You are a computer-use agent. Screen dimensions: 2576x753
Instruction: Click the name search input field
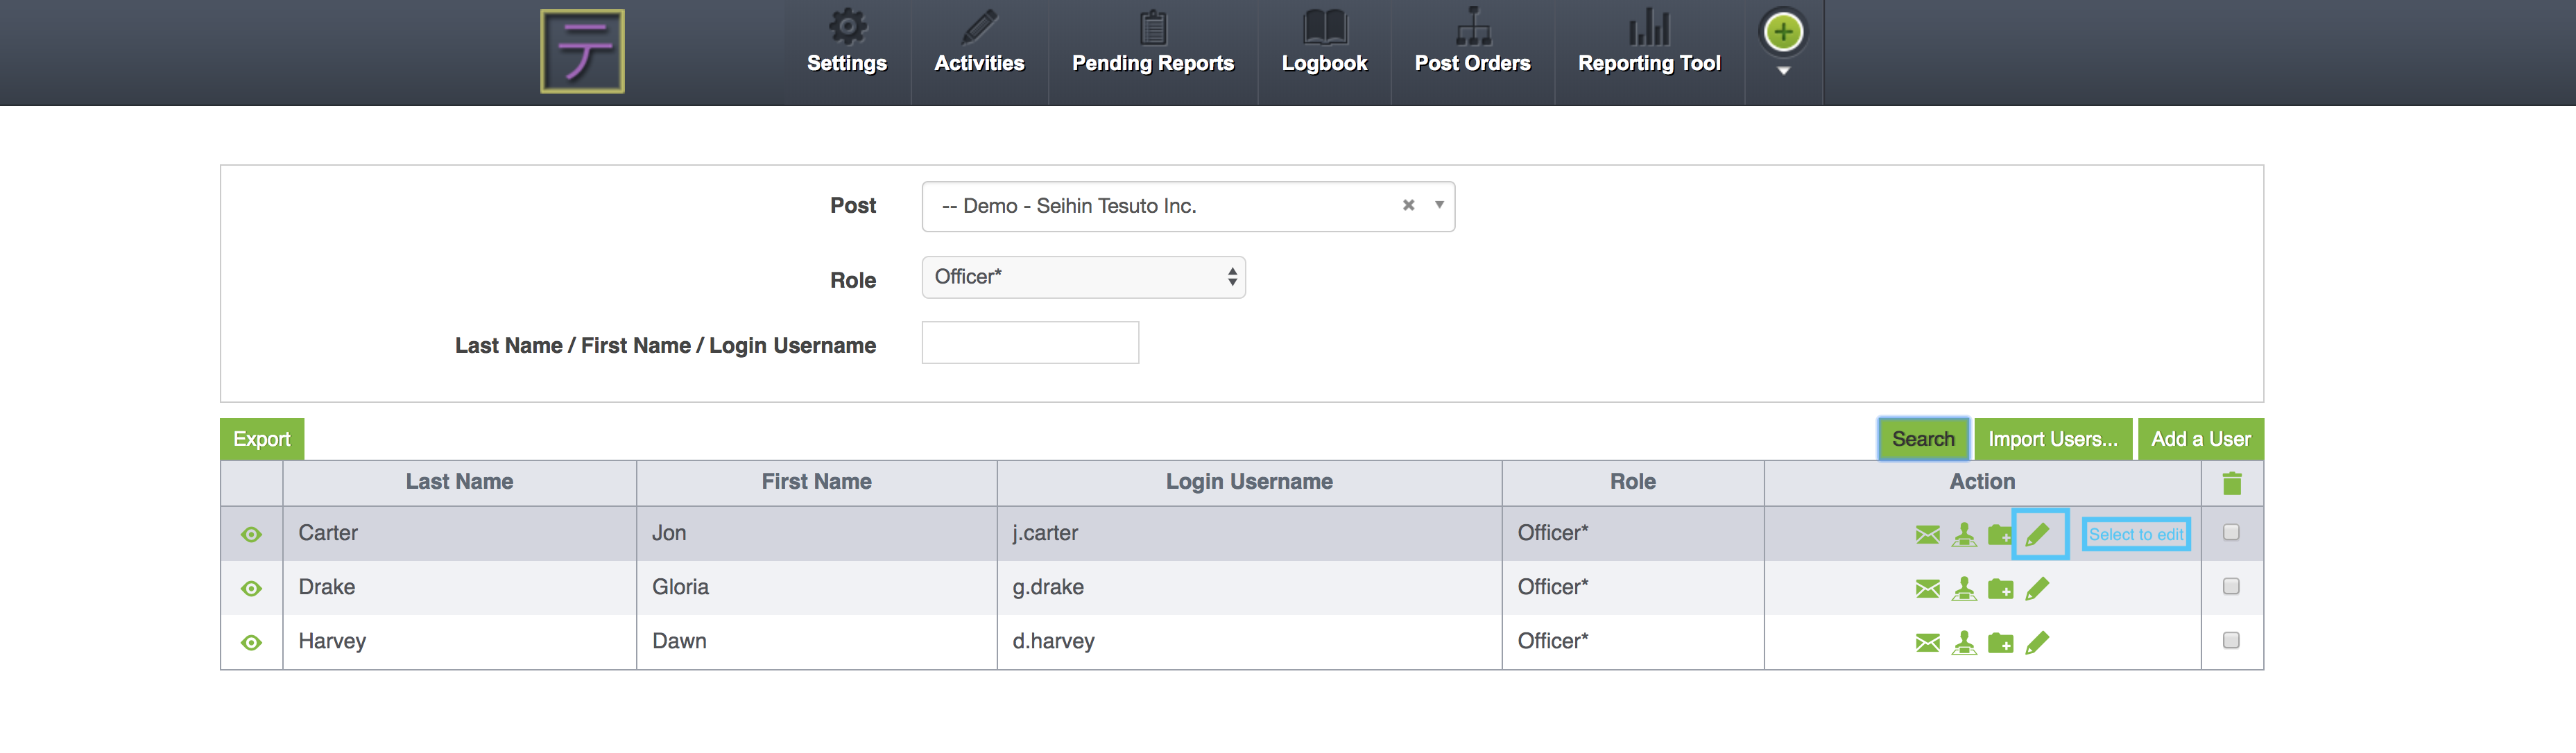[1029, 343]
